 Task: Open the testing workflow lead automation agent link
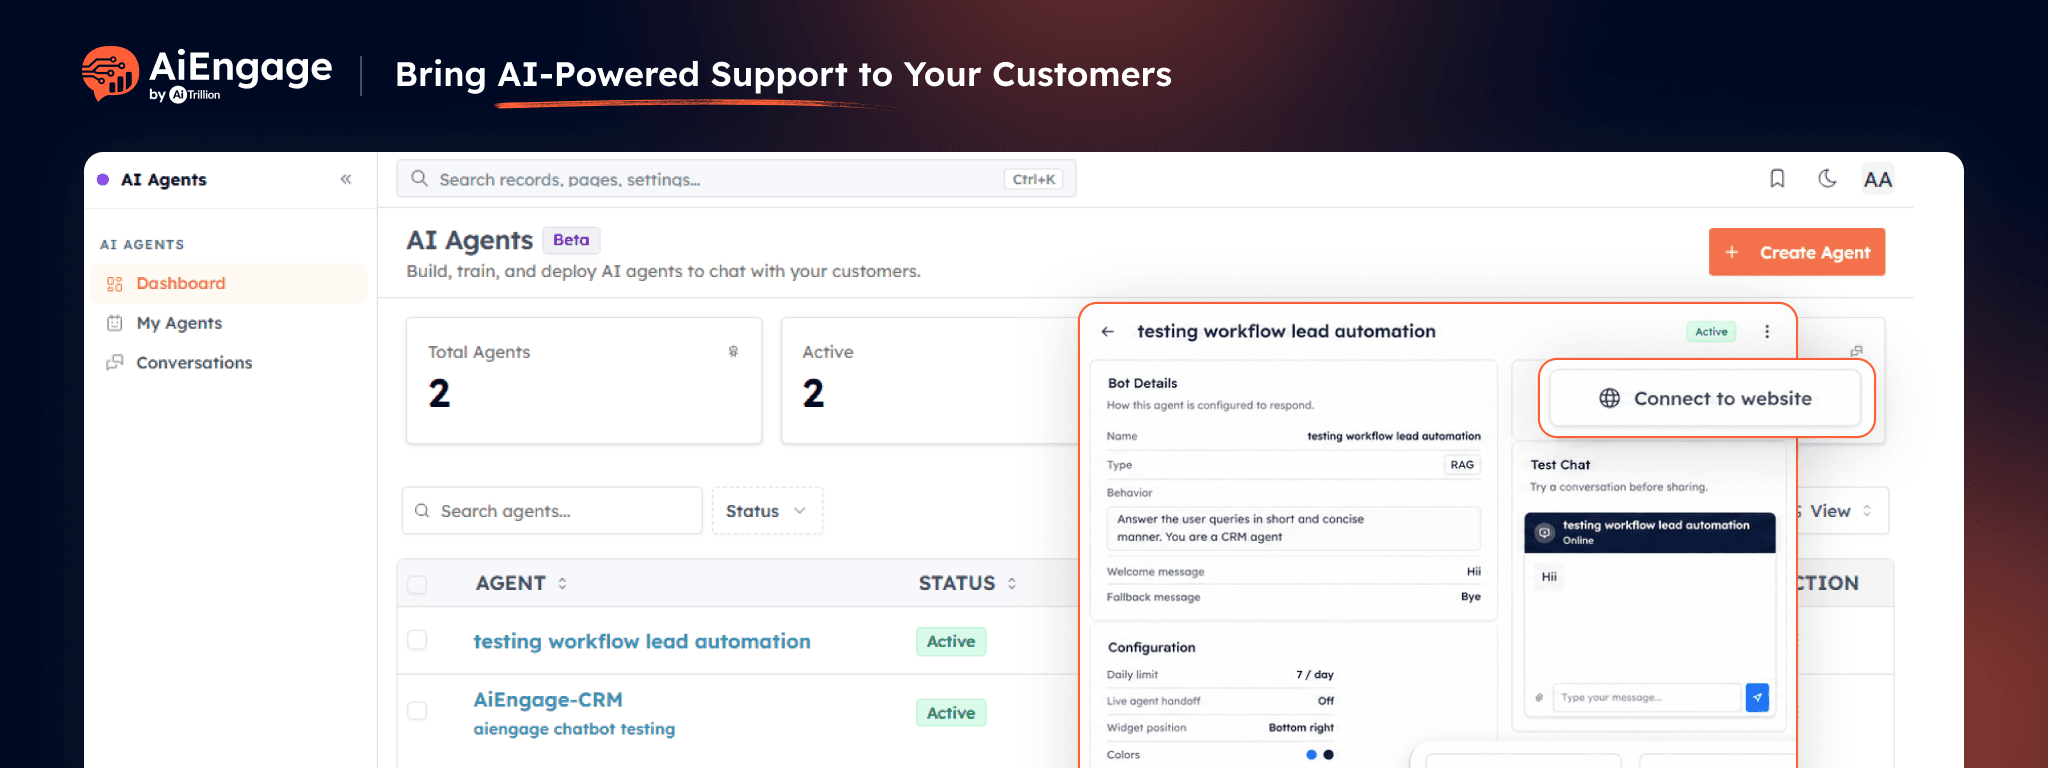tap(642, 641)
